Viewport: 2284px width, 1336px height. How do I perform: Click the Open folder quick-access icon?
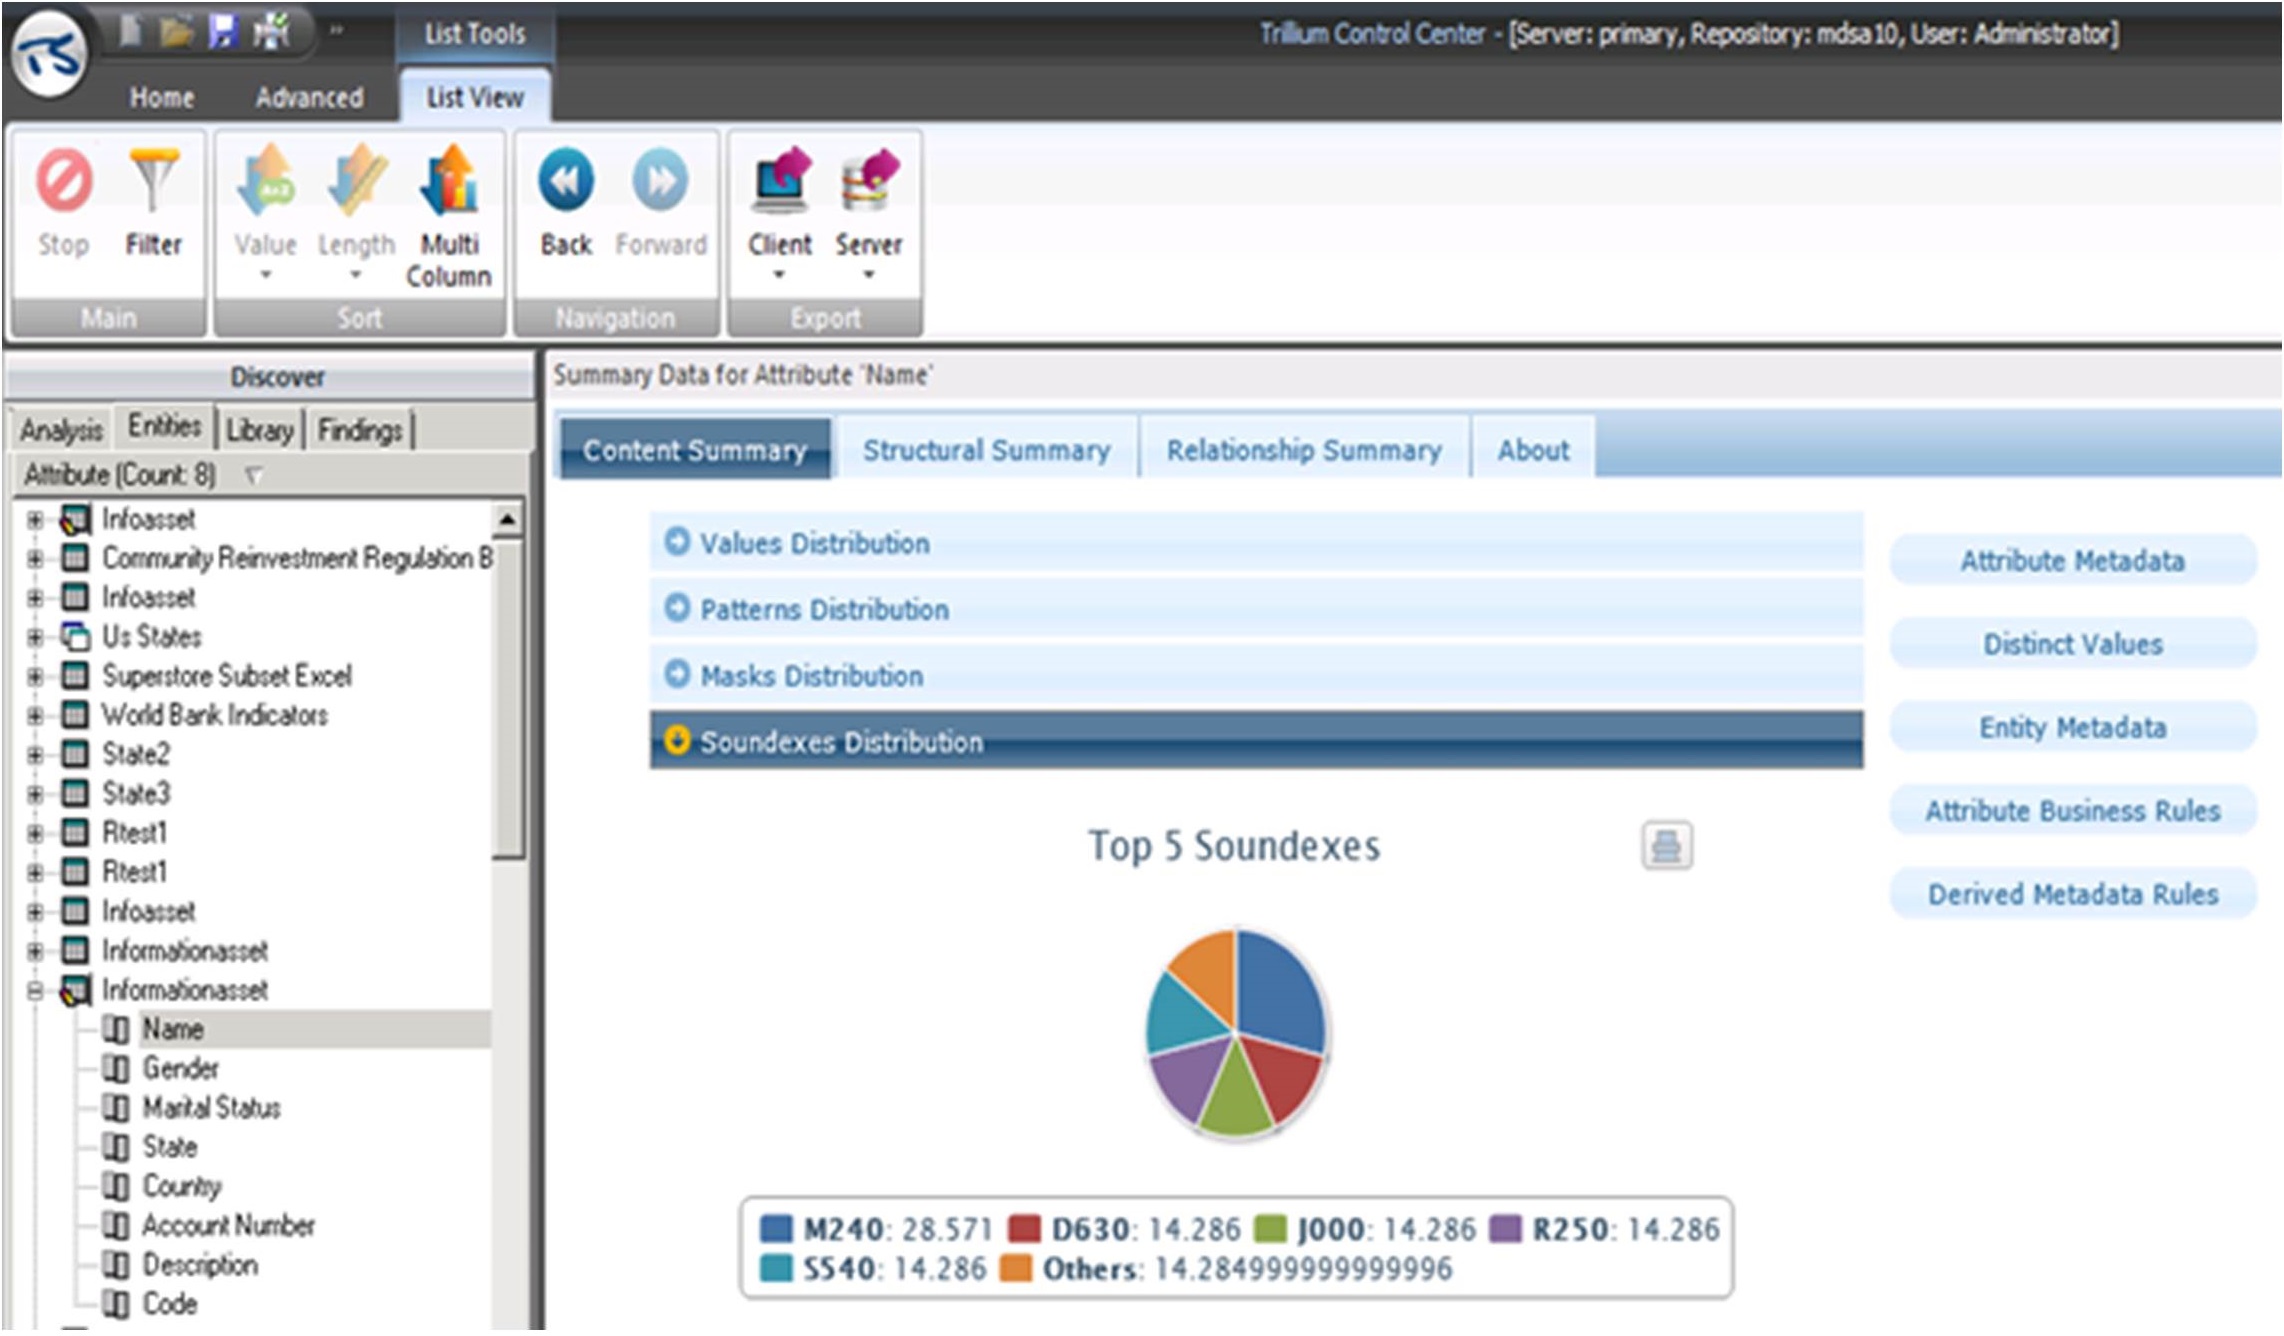click(x=176, y=32)
